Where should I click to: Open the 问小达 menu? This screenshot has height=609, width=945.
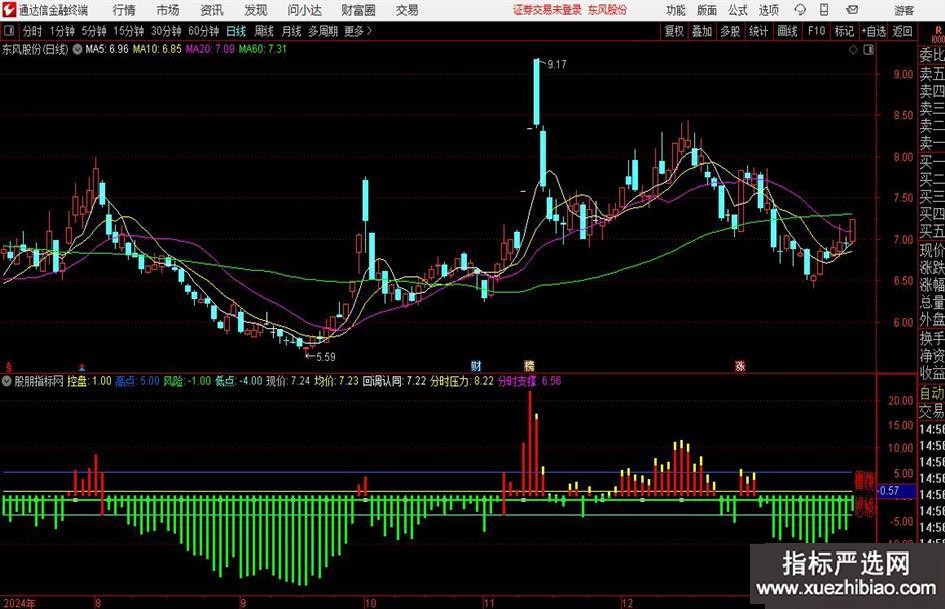(x=304, y=10)
